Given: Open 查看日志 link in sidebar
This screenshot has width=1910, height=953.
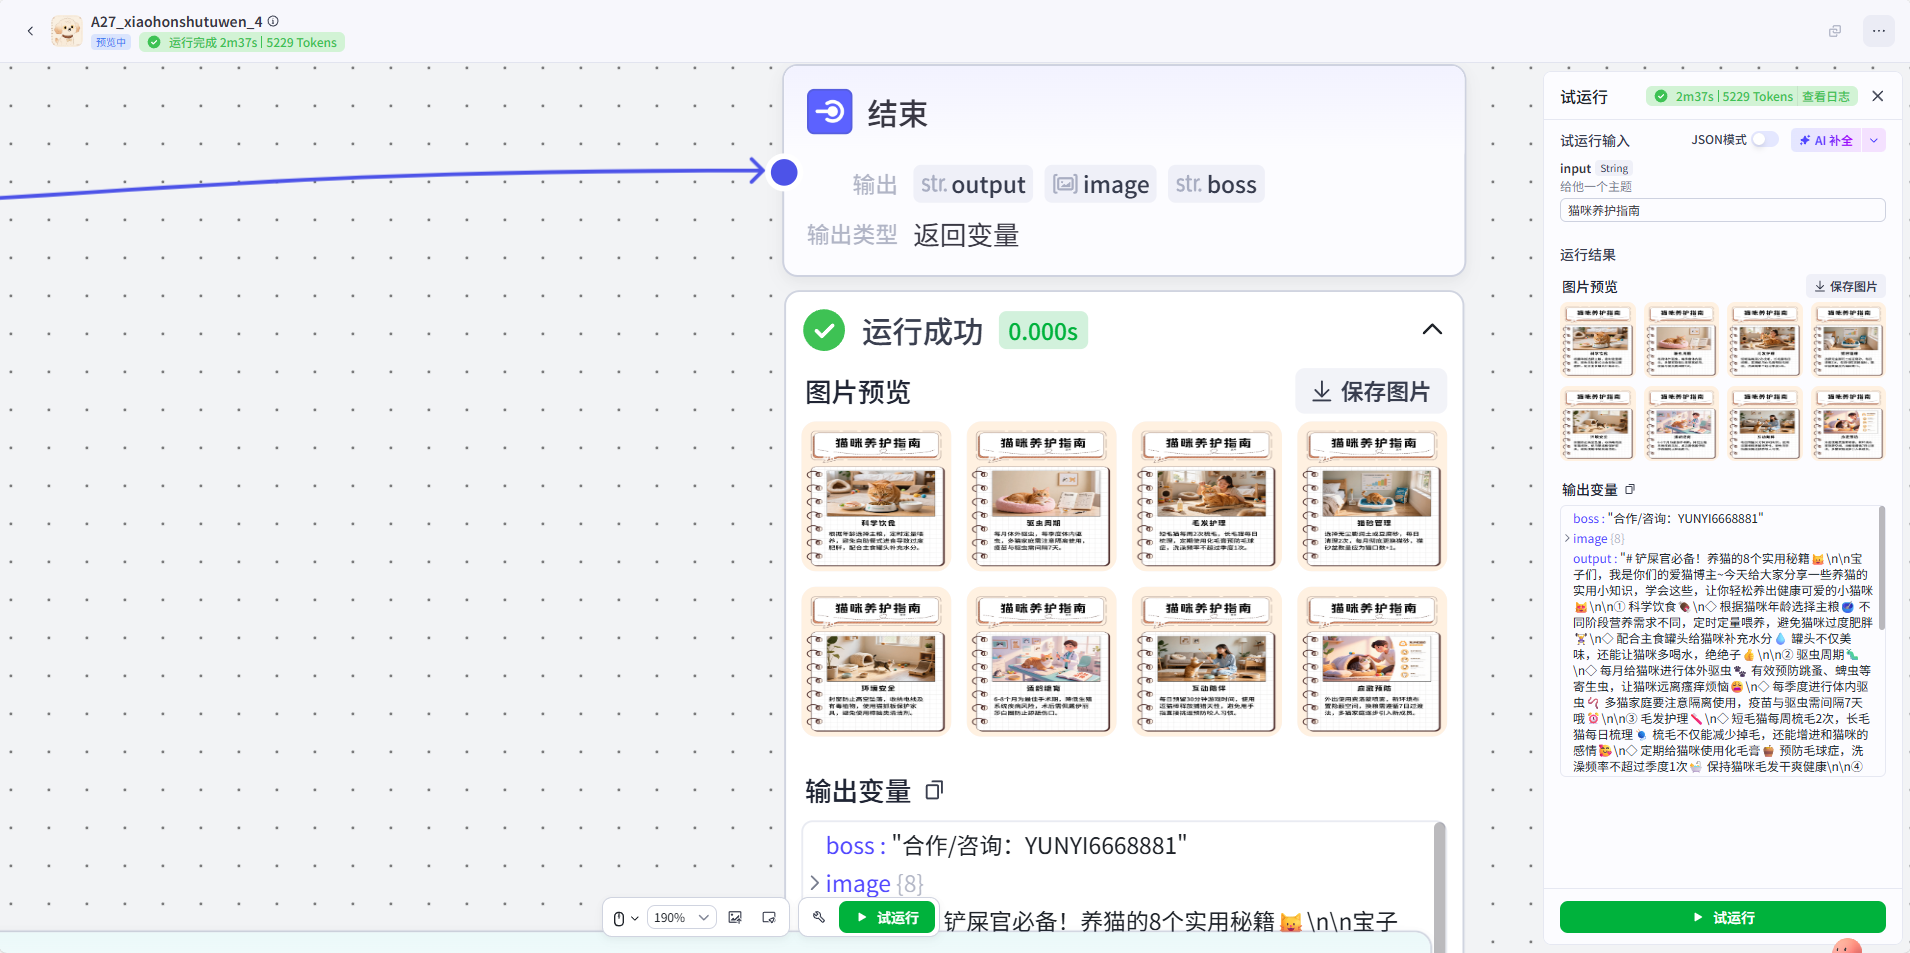Looking at the screenshot, I should pos(1826,97).
